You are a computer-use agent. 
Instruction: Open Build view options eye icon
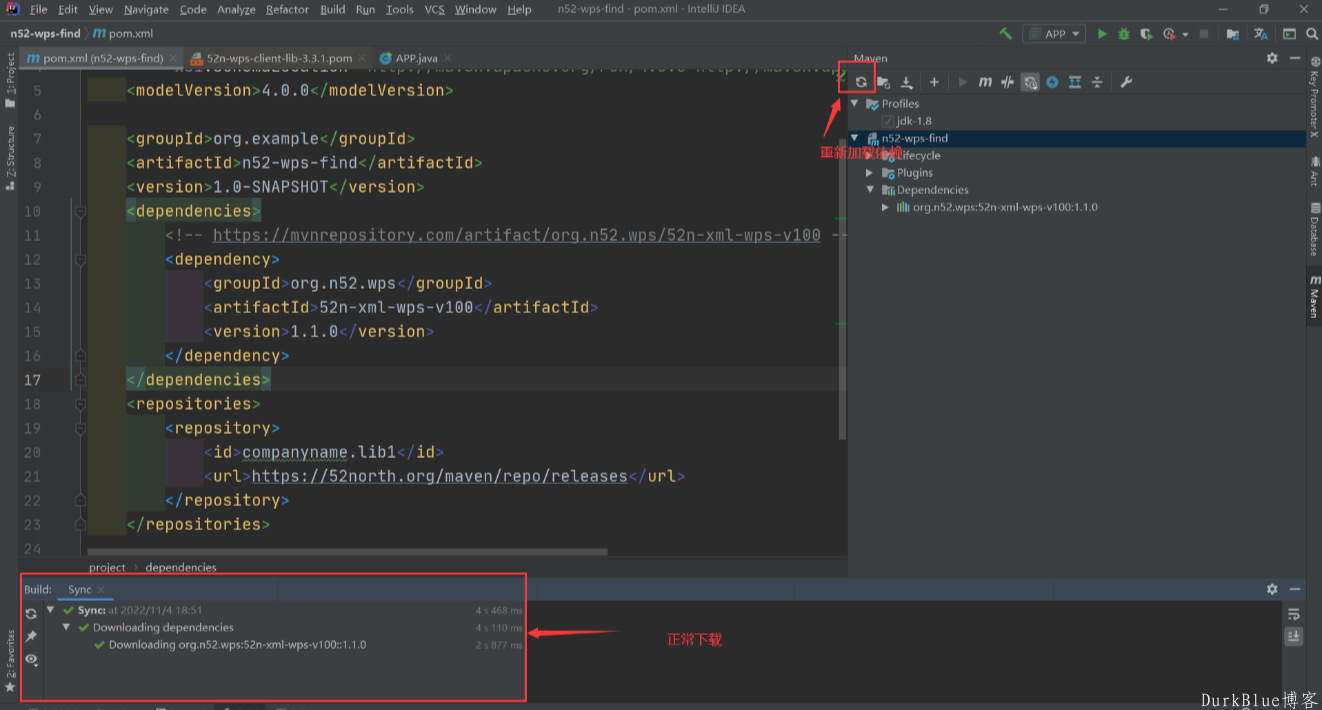point(31,659)
